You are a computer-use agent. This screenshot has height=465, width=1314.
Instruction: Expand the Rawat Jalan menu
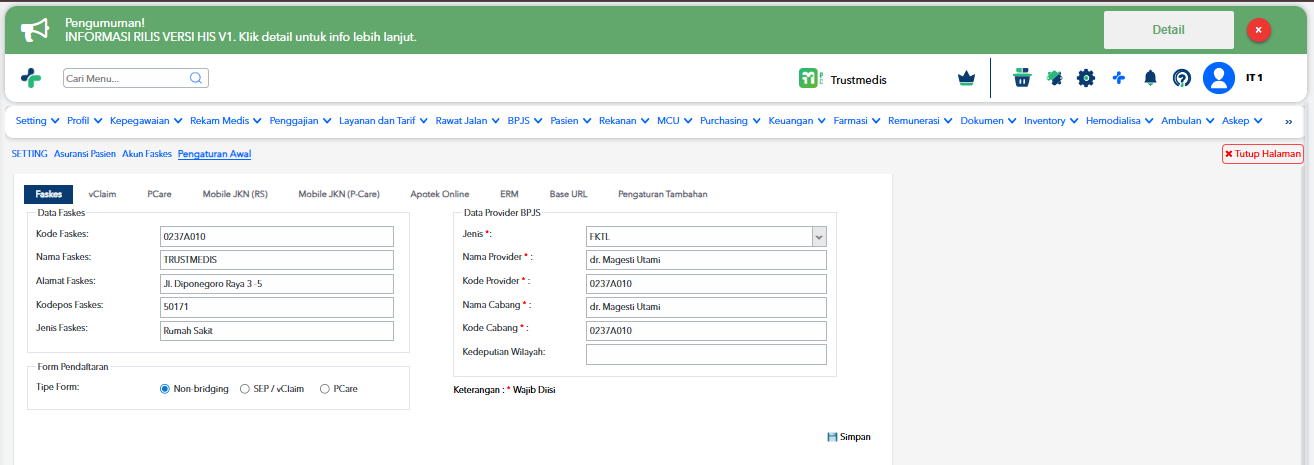click(468, 121)
